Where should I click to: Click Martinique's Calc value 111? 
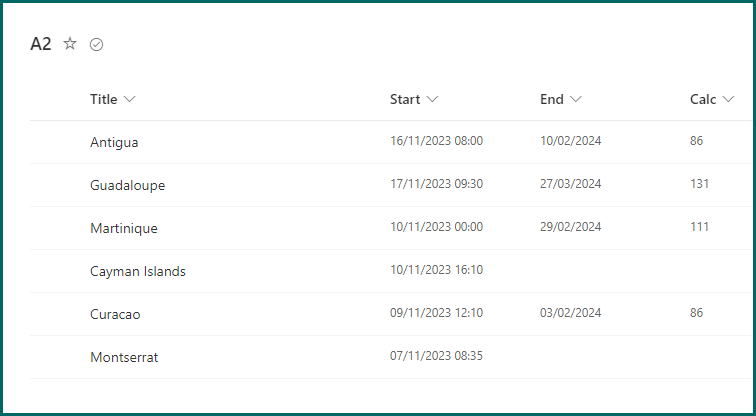[x=699, y=227]
